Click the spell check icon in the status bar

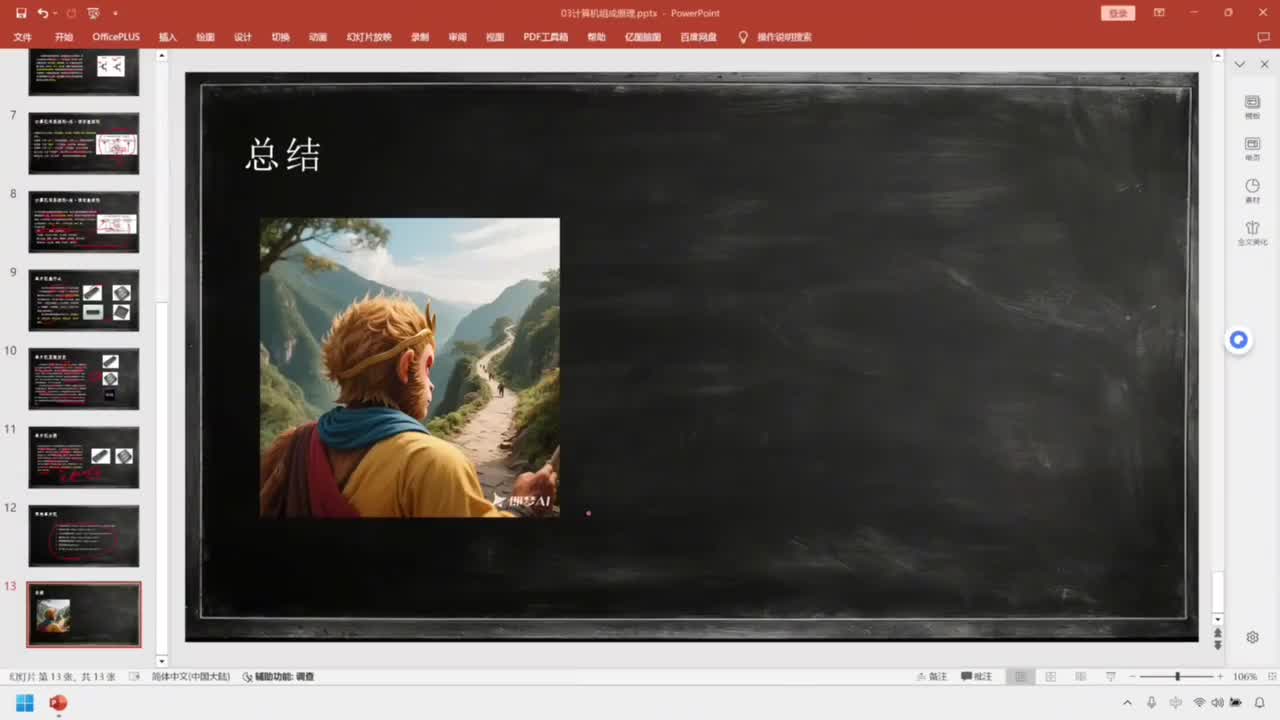[135, 677]
